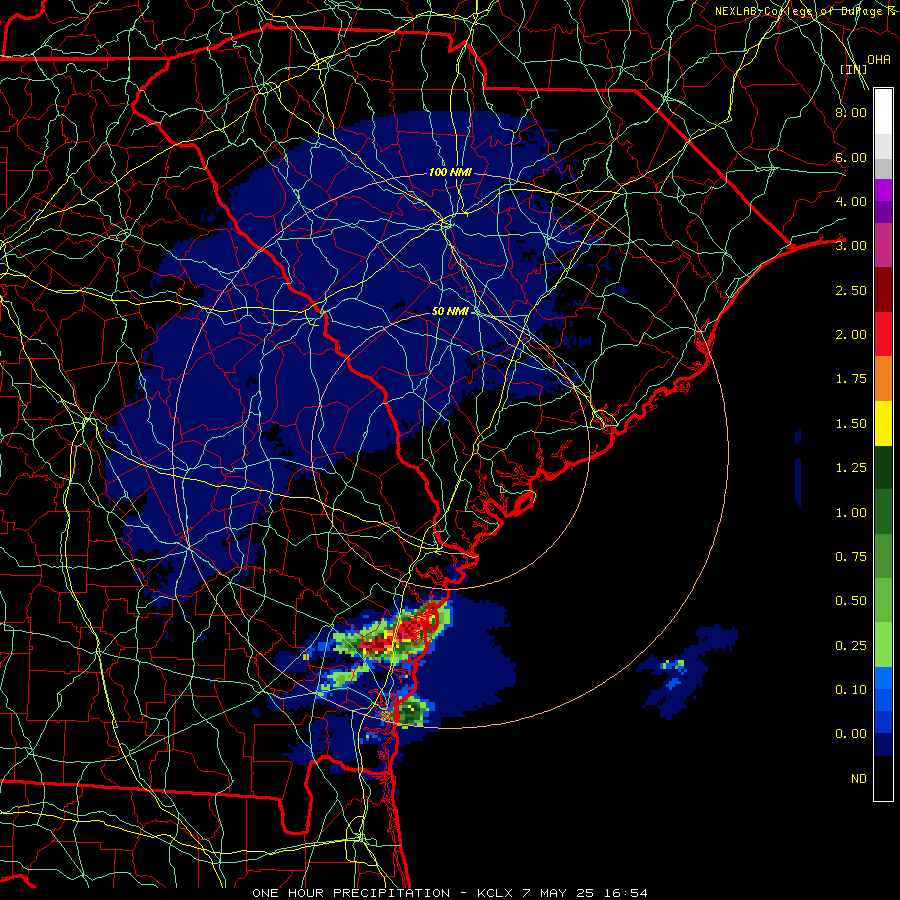This screenshot has width=900, height=900.
Task: Select the dark red legend swatch near 2.50
Action: click(883, 290)
